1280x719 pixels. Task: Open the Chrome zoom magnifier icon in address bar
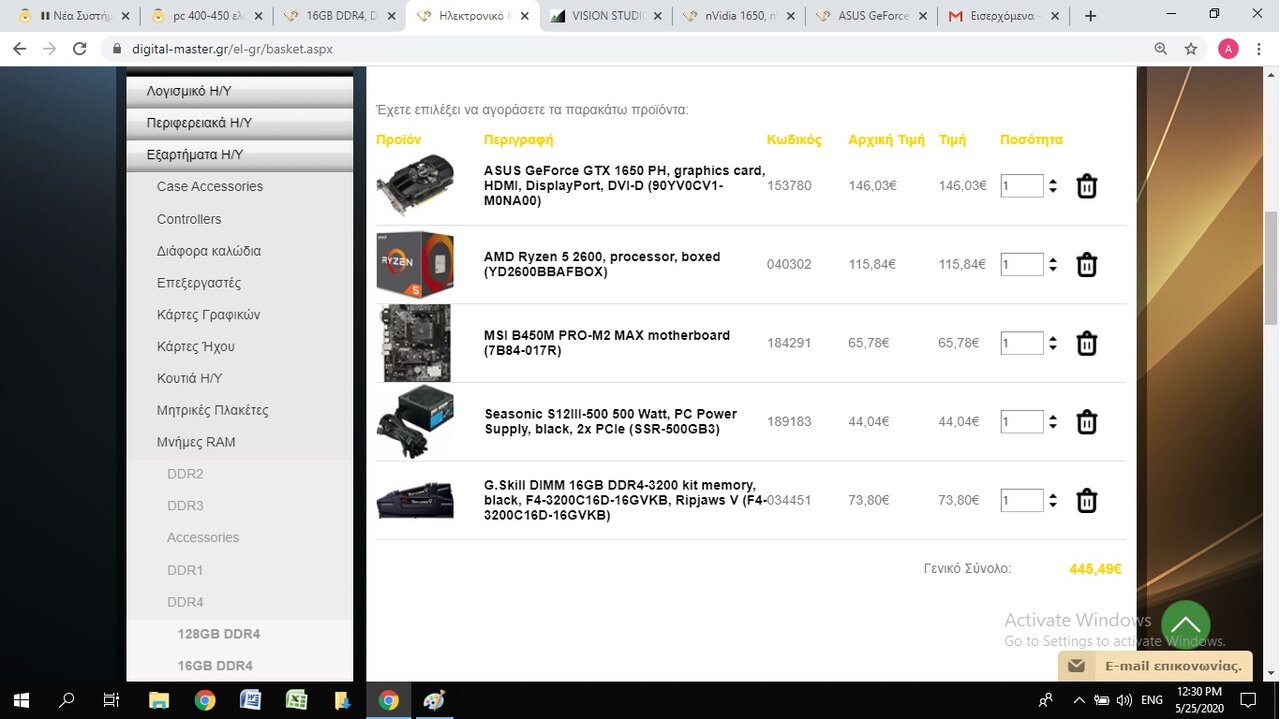(x=1160, y=48)
